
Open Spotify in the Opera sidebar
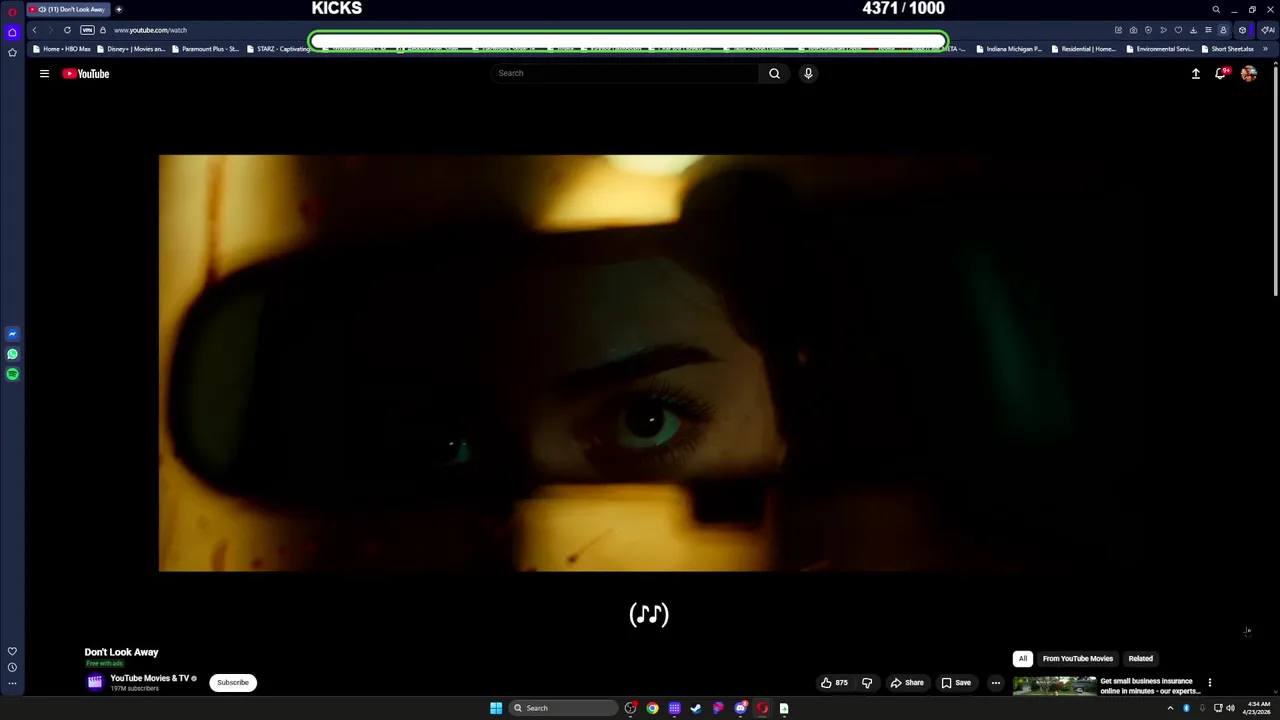pos(12,374)
